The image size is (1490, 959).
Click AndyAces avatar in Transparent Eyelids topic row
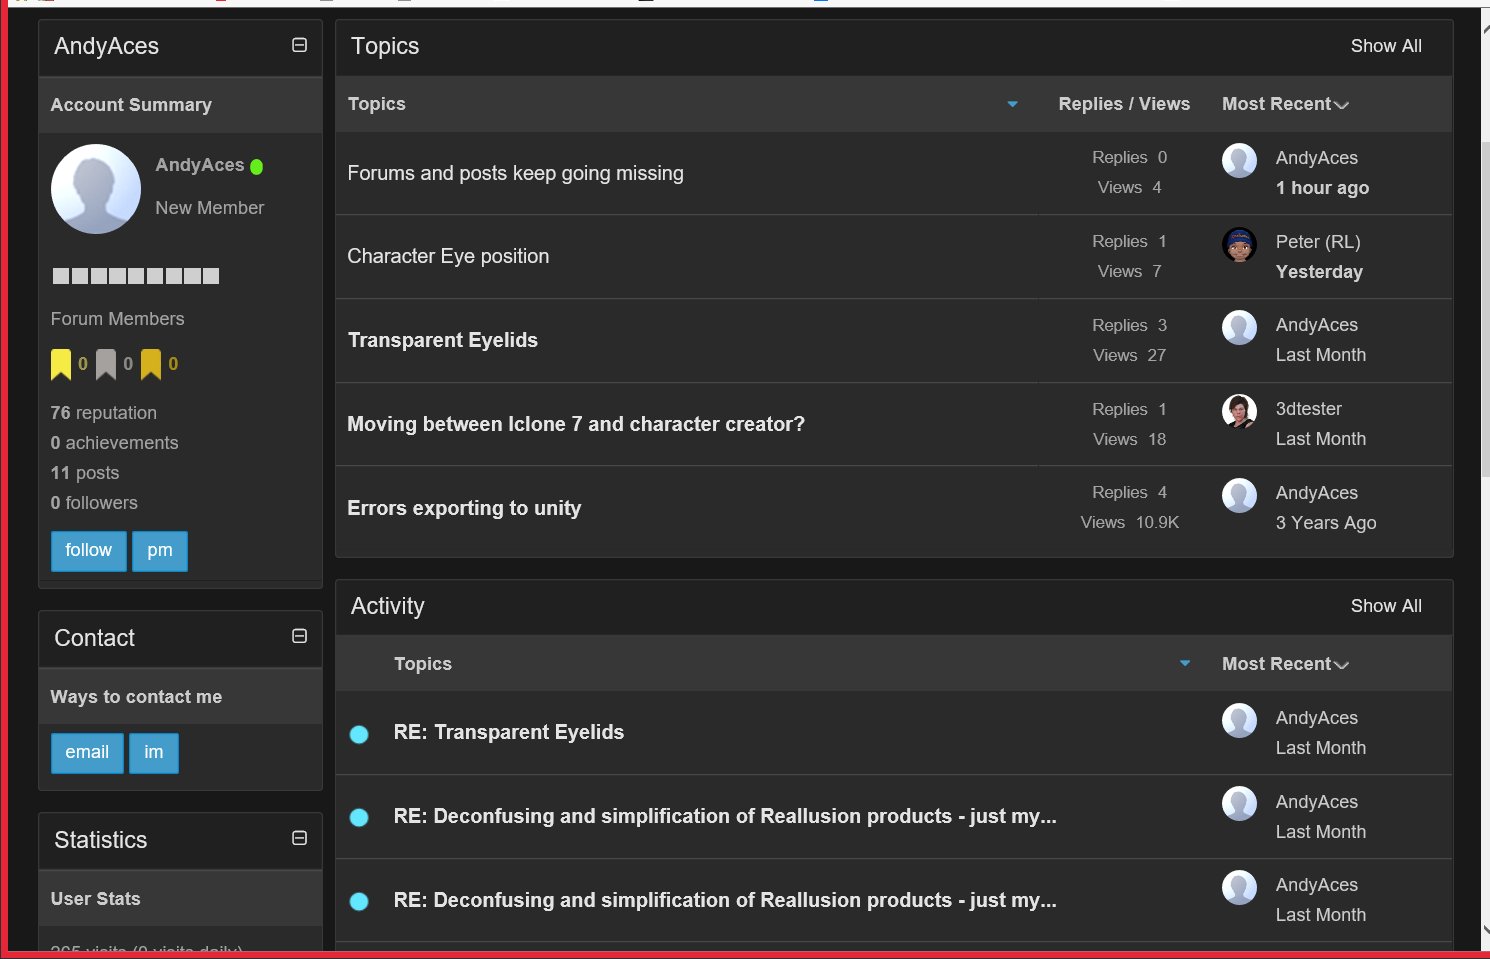[1239, 327]
